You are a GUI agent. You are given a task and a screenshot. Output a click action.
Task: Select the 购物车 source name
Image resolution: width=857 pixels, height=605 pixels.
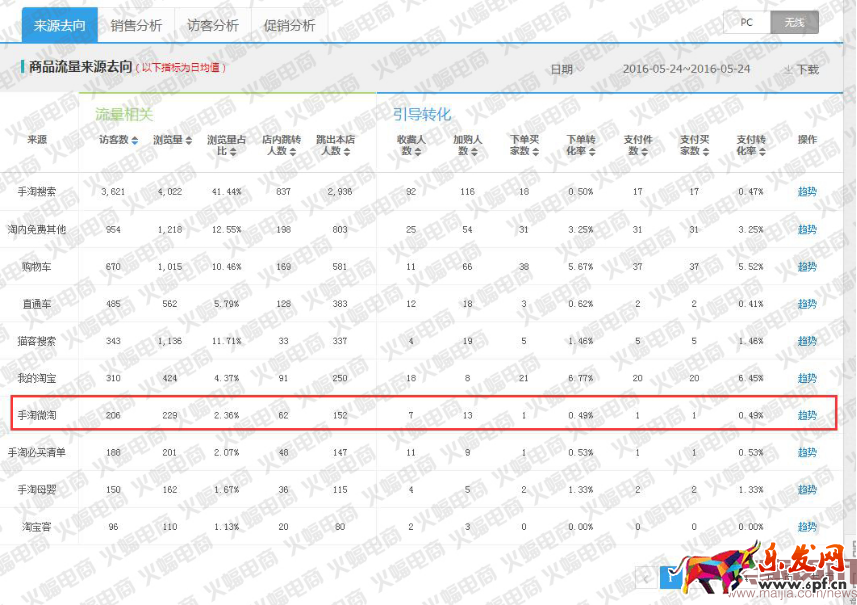[37, 267]
